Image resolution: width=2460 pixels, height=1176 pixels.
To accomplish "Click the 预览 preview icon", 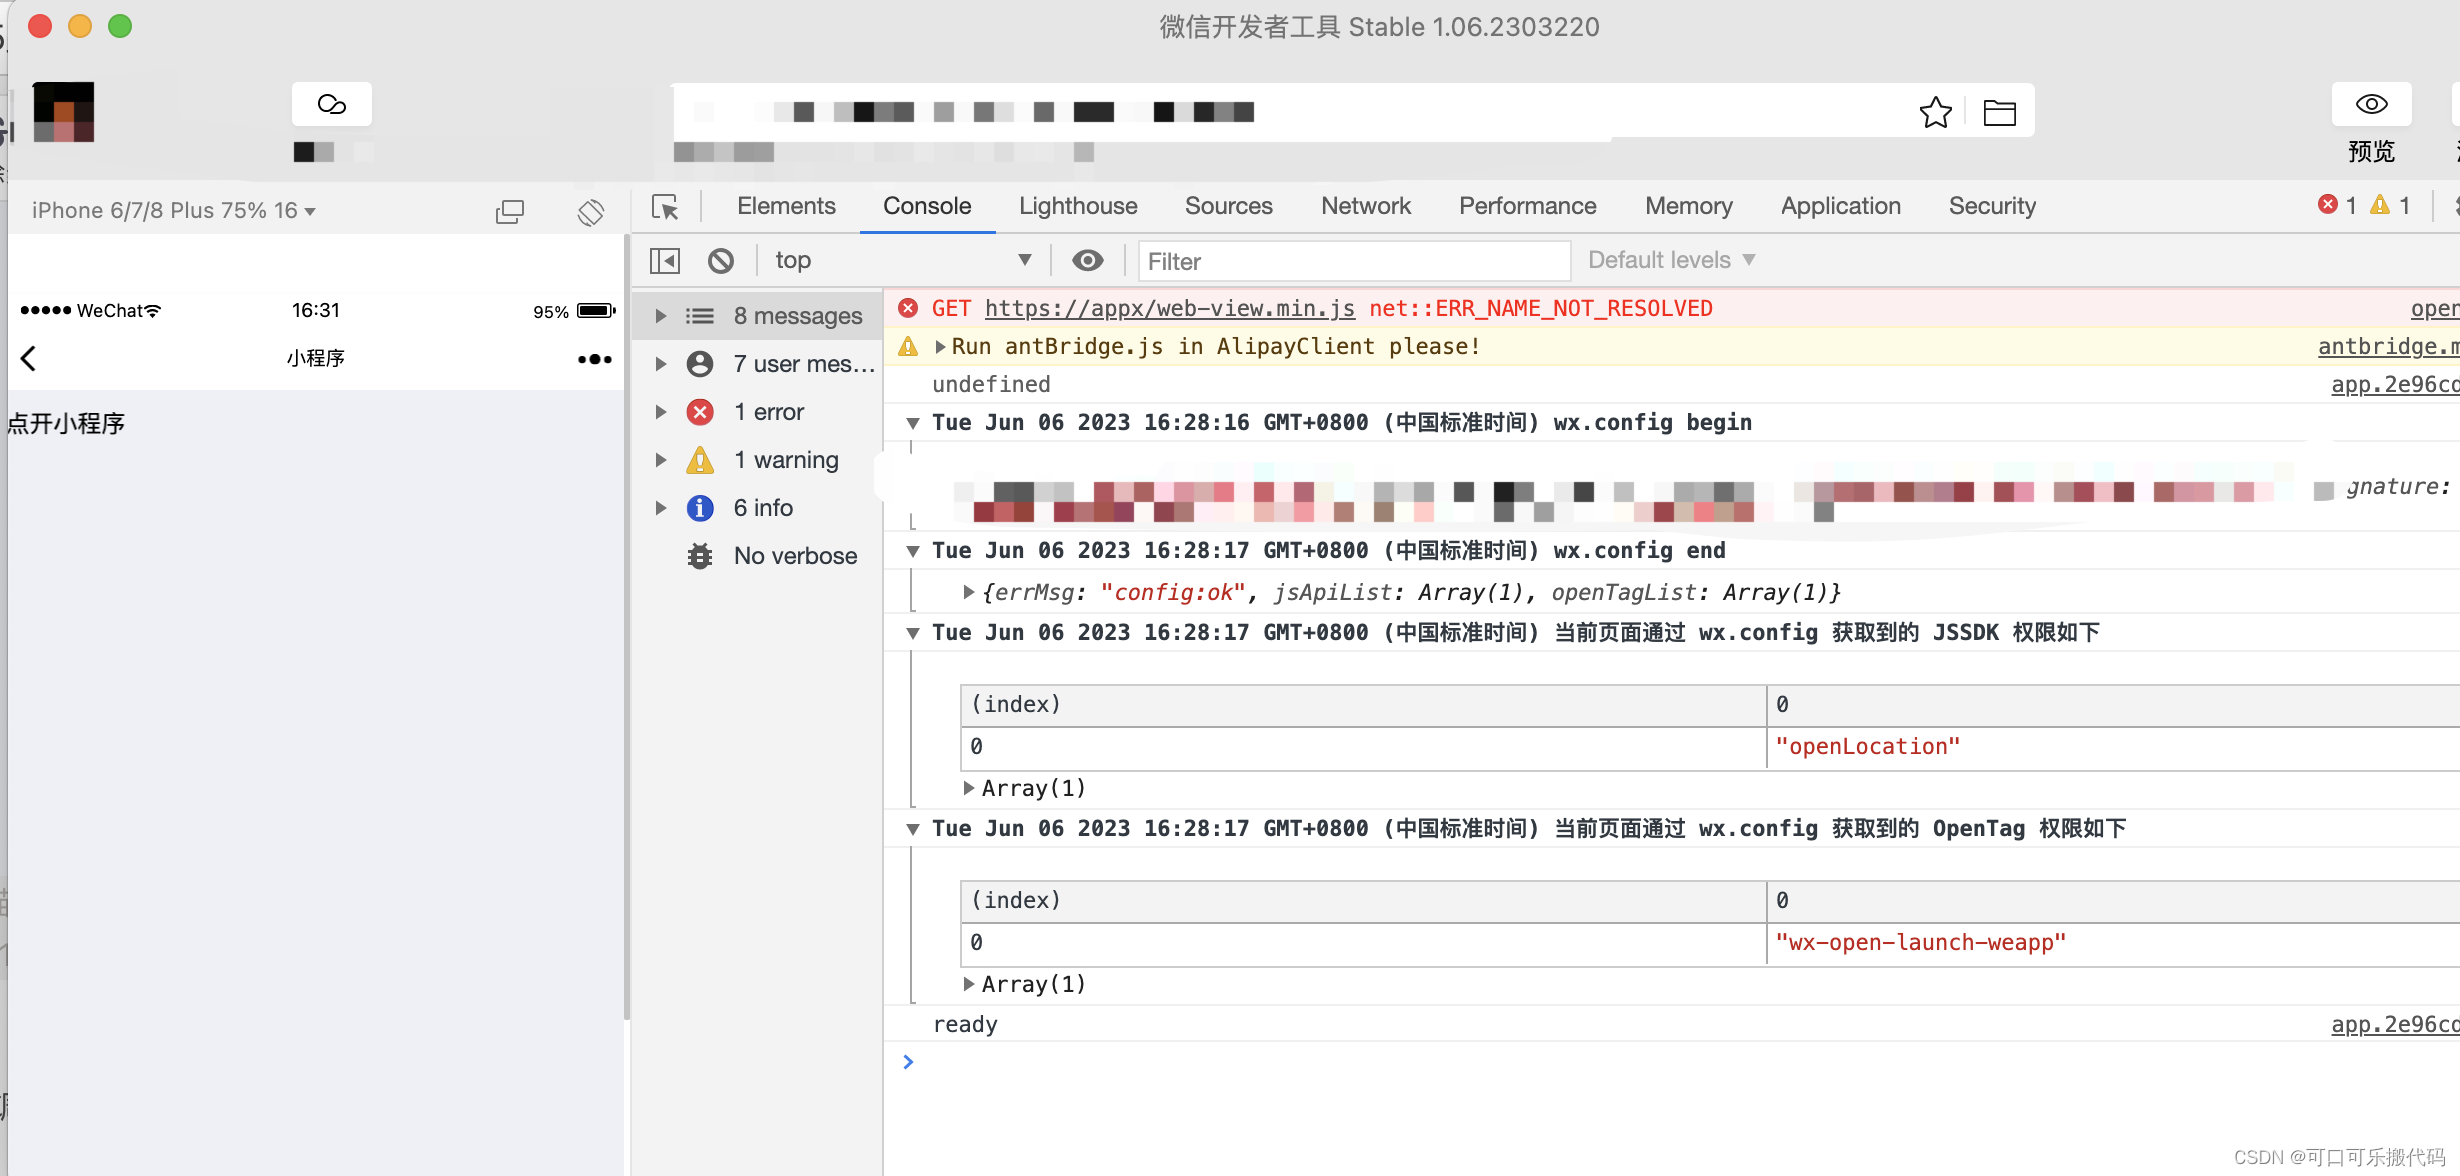I will (x=2370, y=104).
